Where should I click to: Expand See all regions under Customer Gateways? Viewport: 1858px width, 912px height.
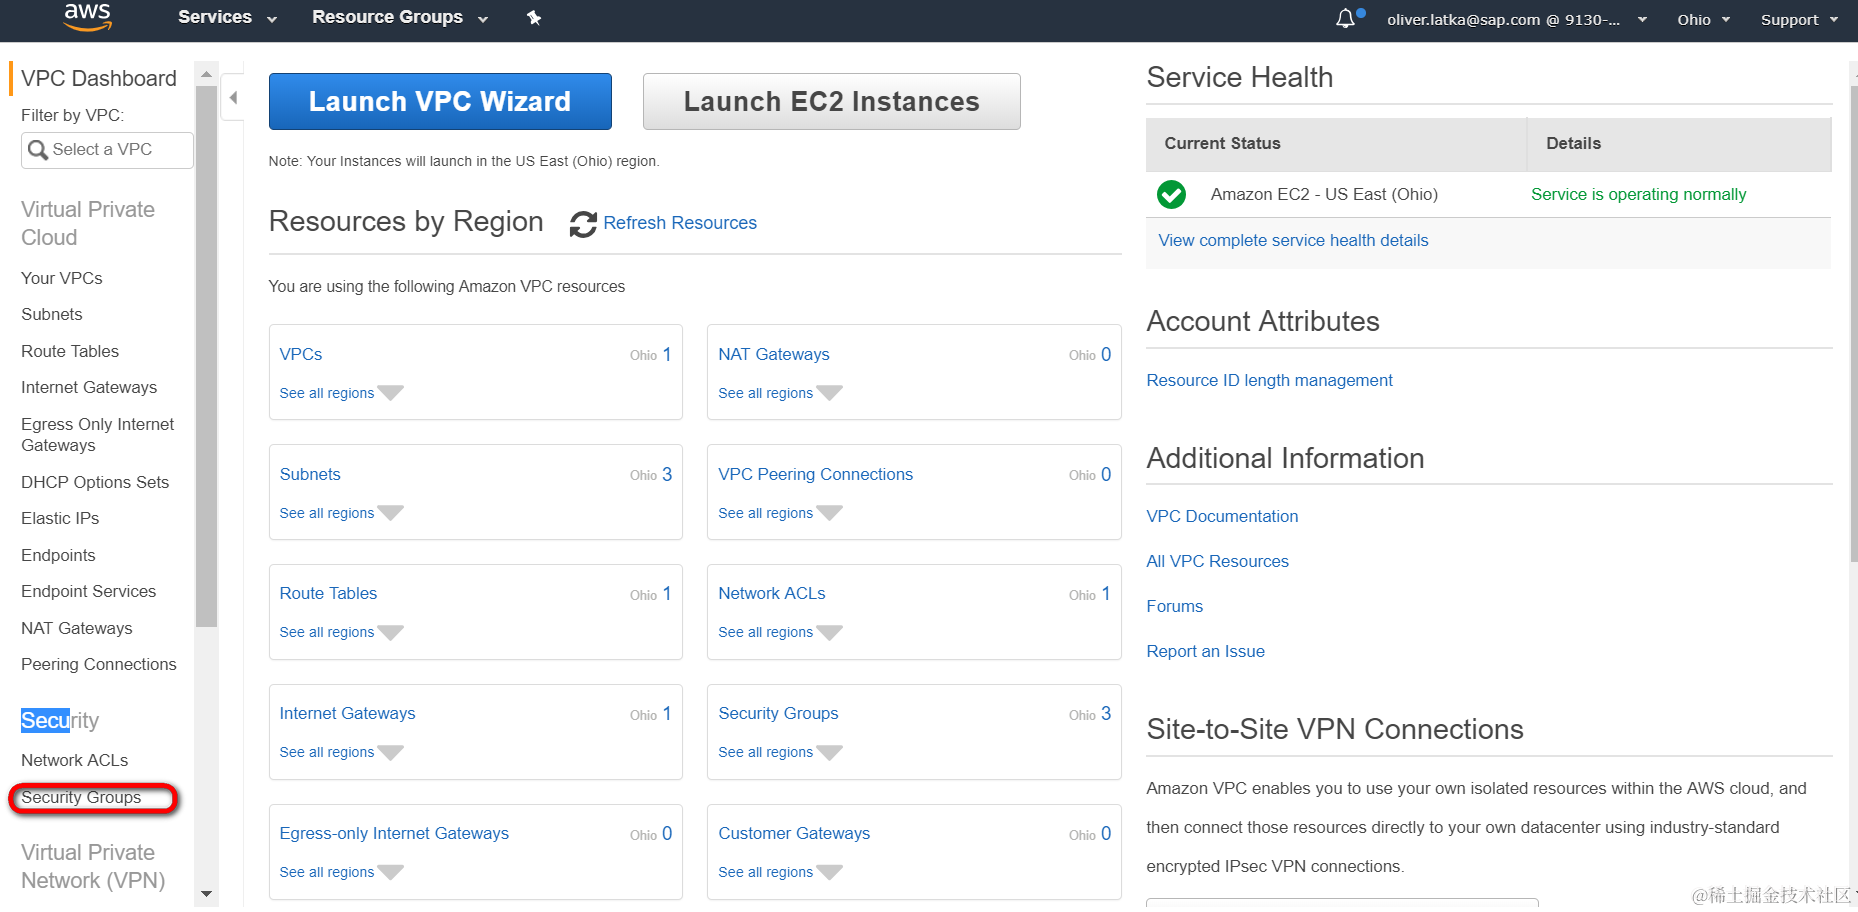tap(780, 872)
